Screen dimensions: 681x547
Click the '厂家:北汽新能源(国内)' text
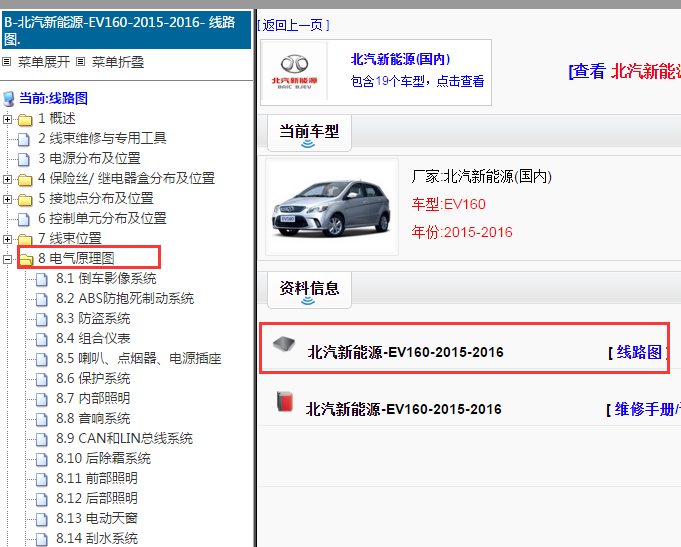click(482, 176)
